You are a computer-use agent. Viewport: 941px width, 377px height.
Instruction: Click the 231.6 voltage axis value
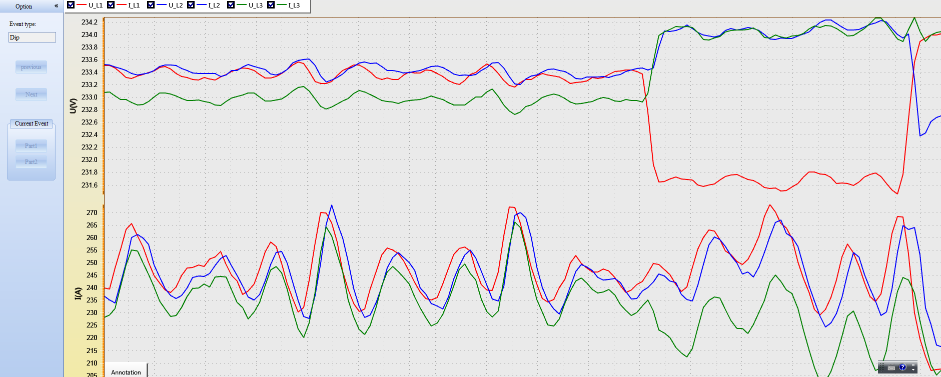[x=89, y=185]
